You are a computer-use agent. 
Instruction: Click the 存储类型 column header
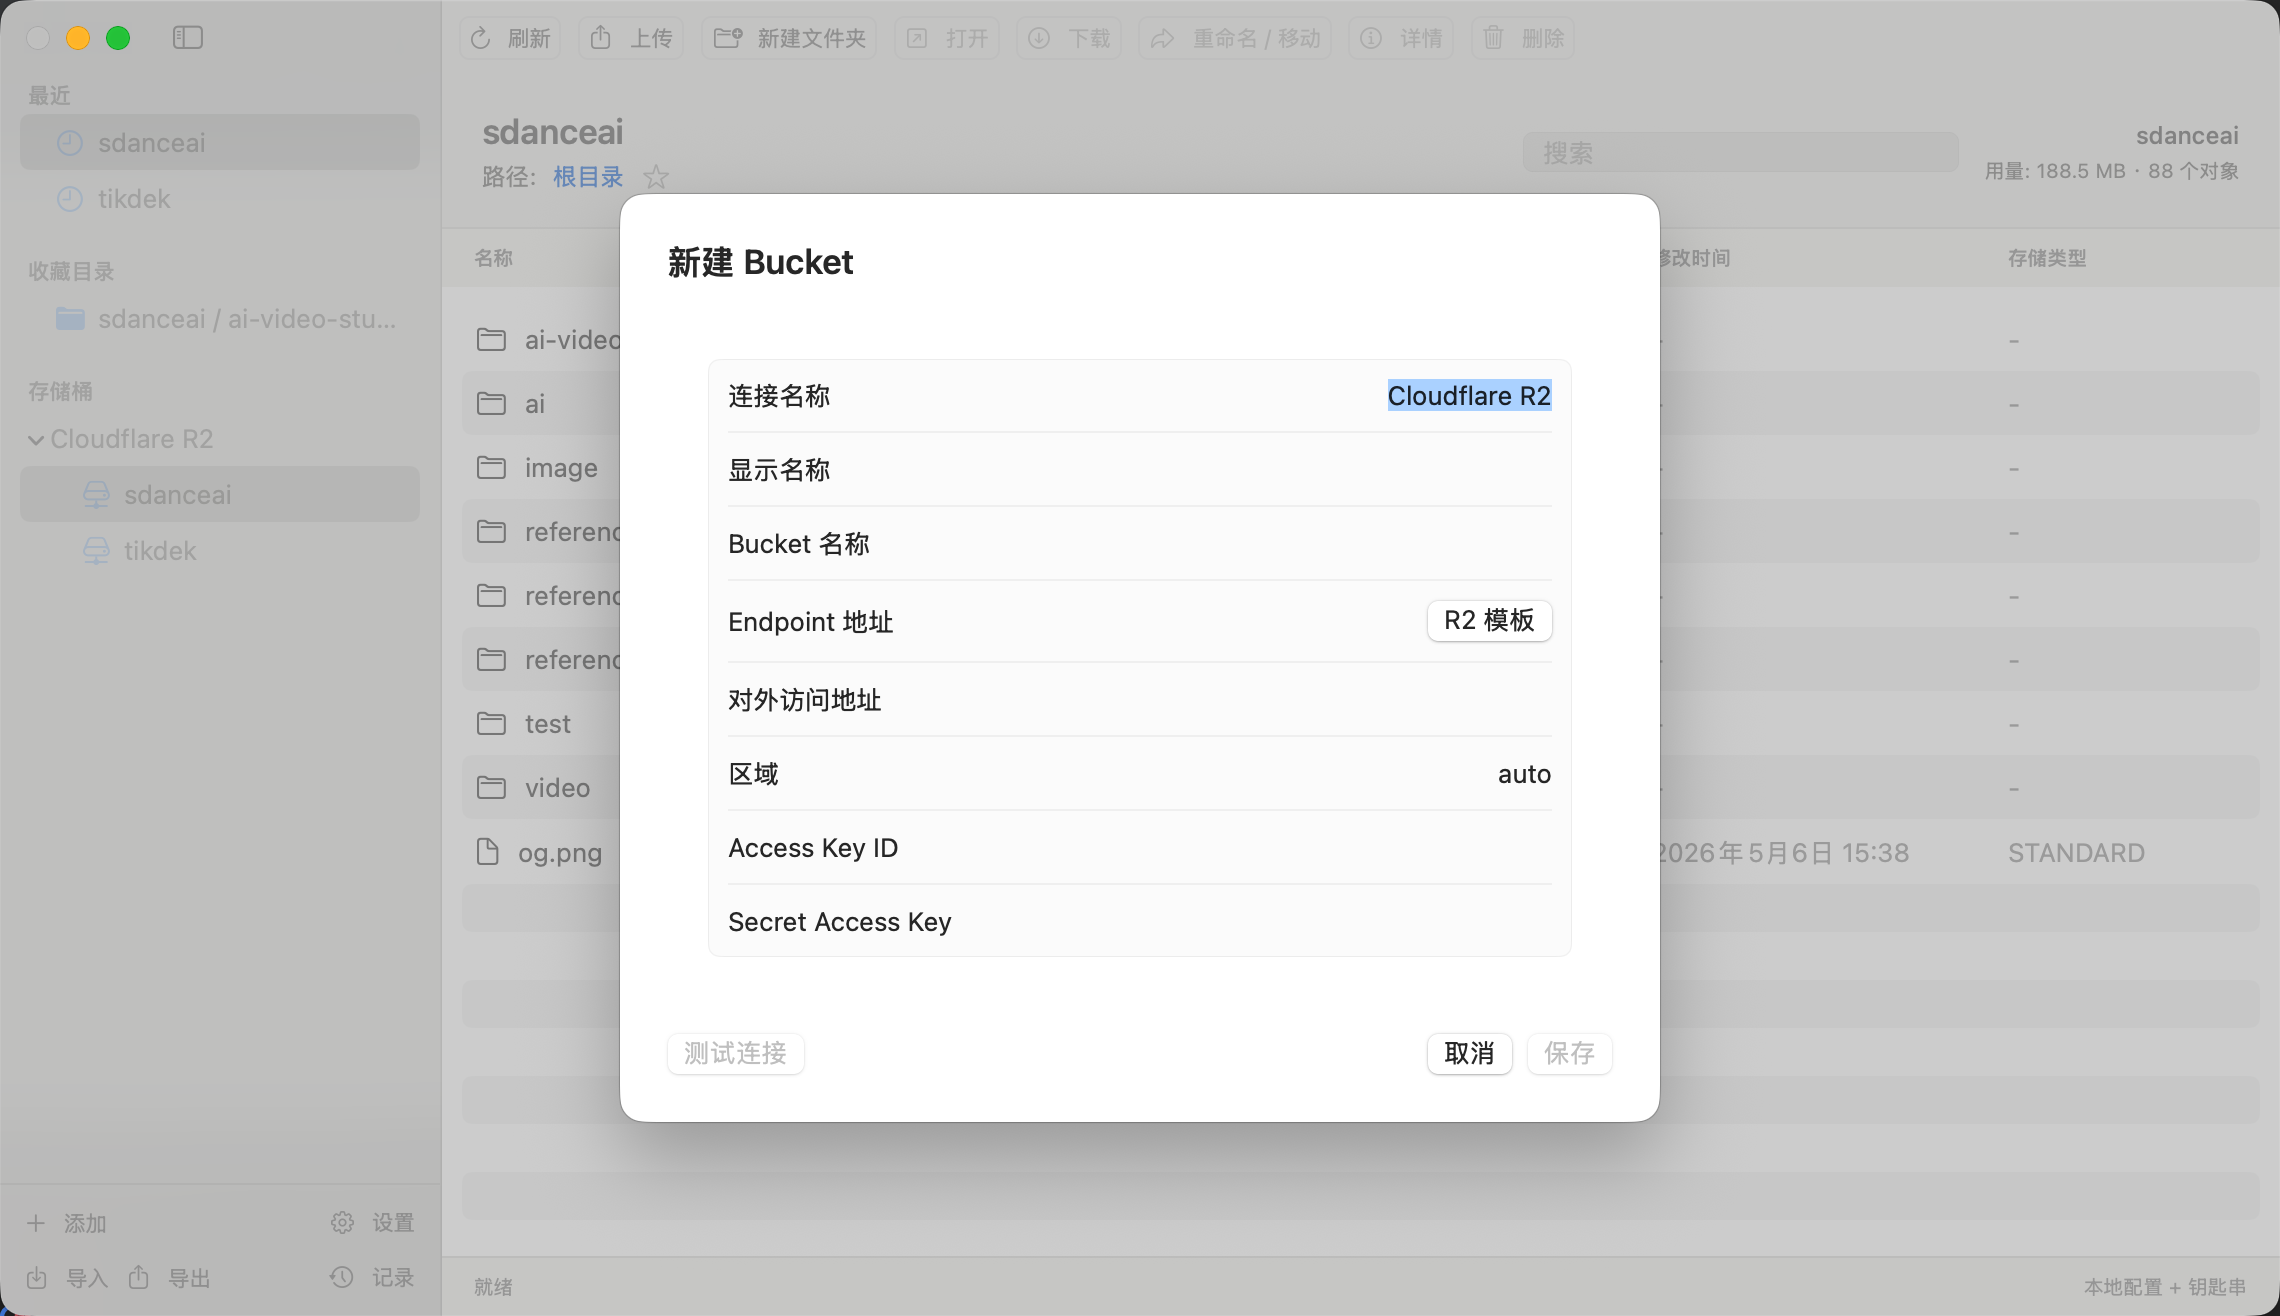(x=2047, y=258)
